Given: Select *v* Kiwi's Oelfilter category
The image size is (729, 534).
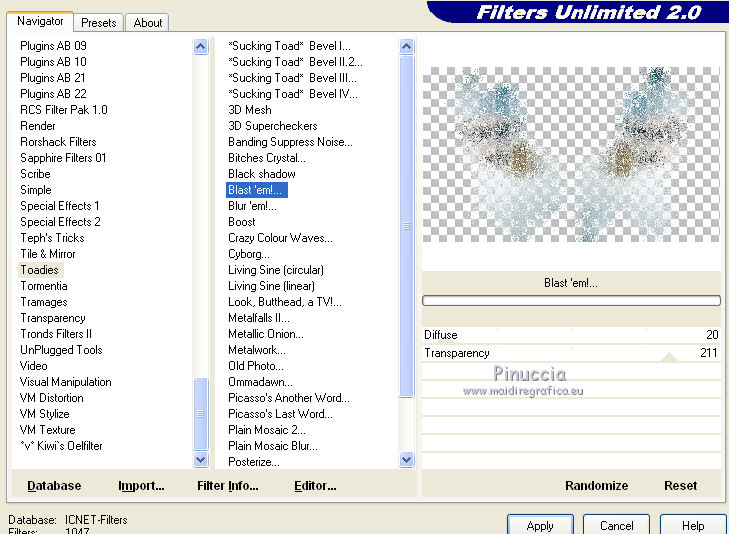Looking at the screenshot, I should pyautogui.click(x=61, y=446).
